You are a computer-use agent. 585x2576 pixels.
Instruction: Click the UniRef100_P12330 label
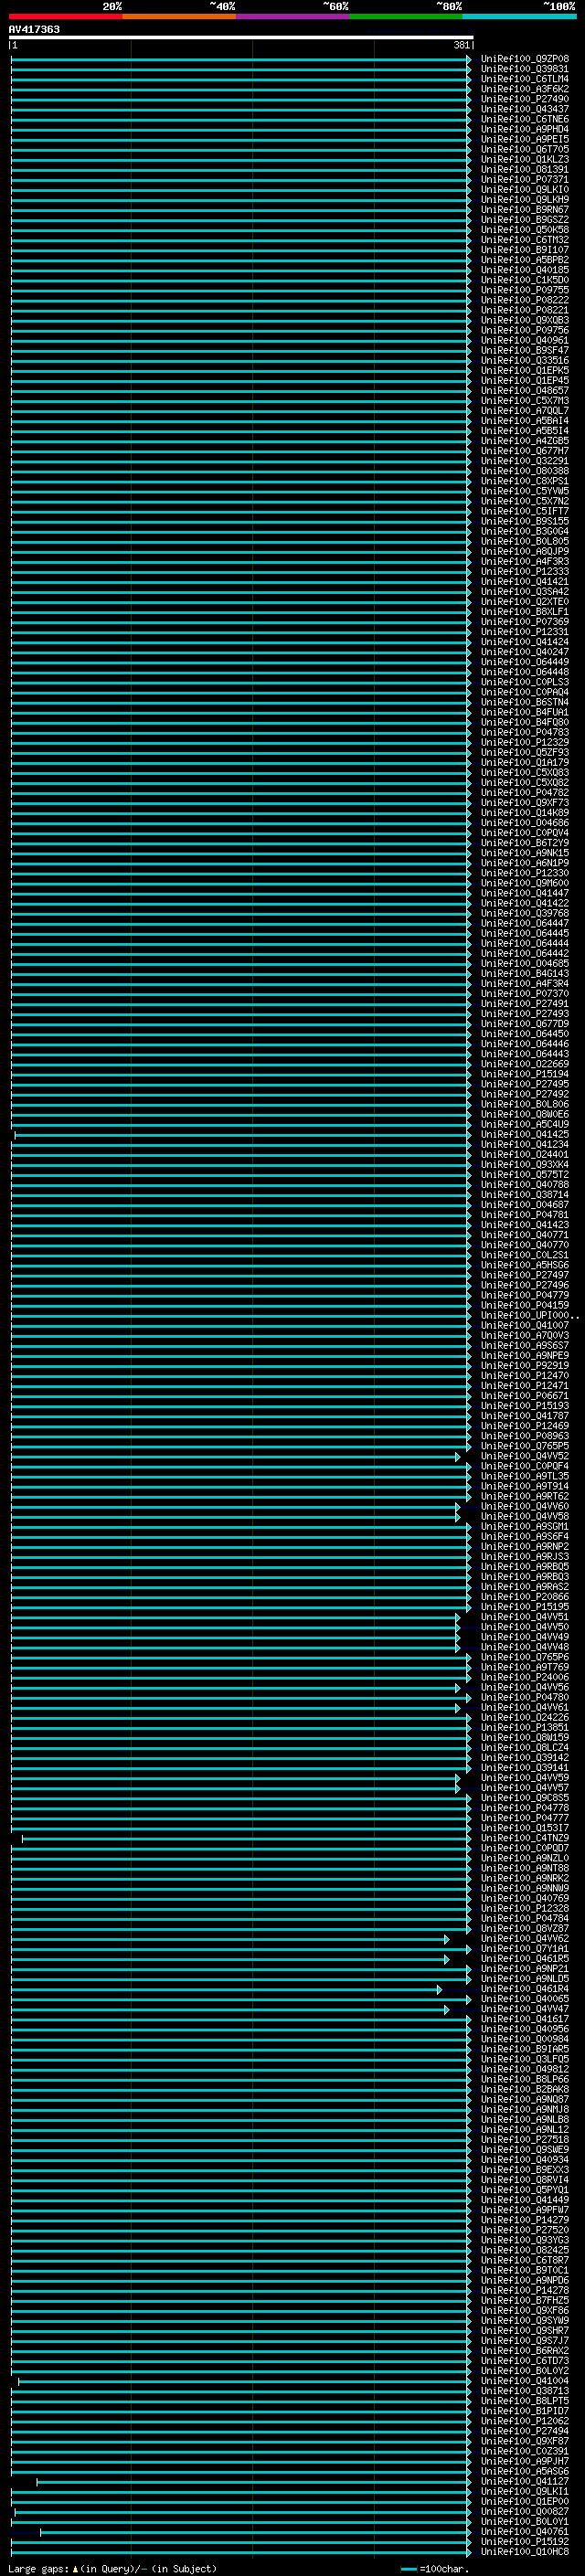click(524, 873)
